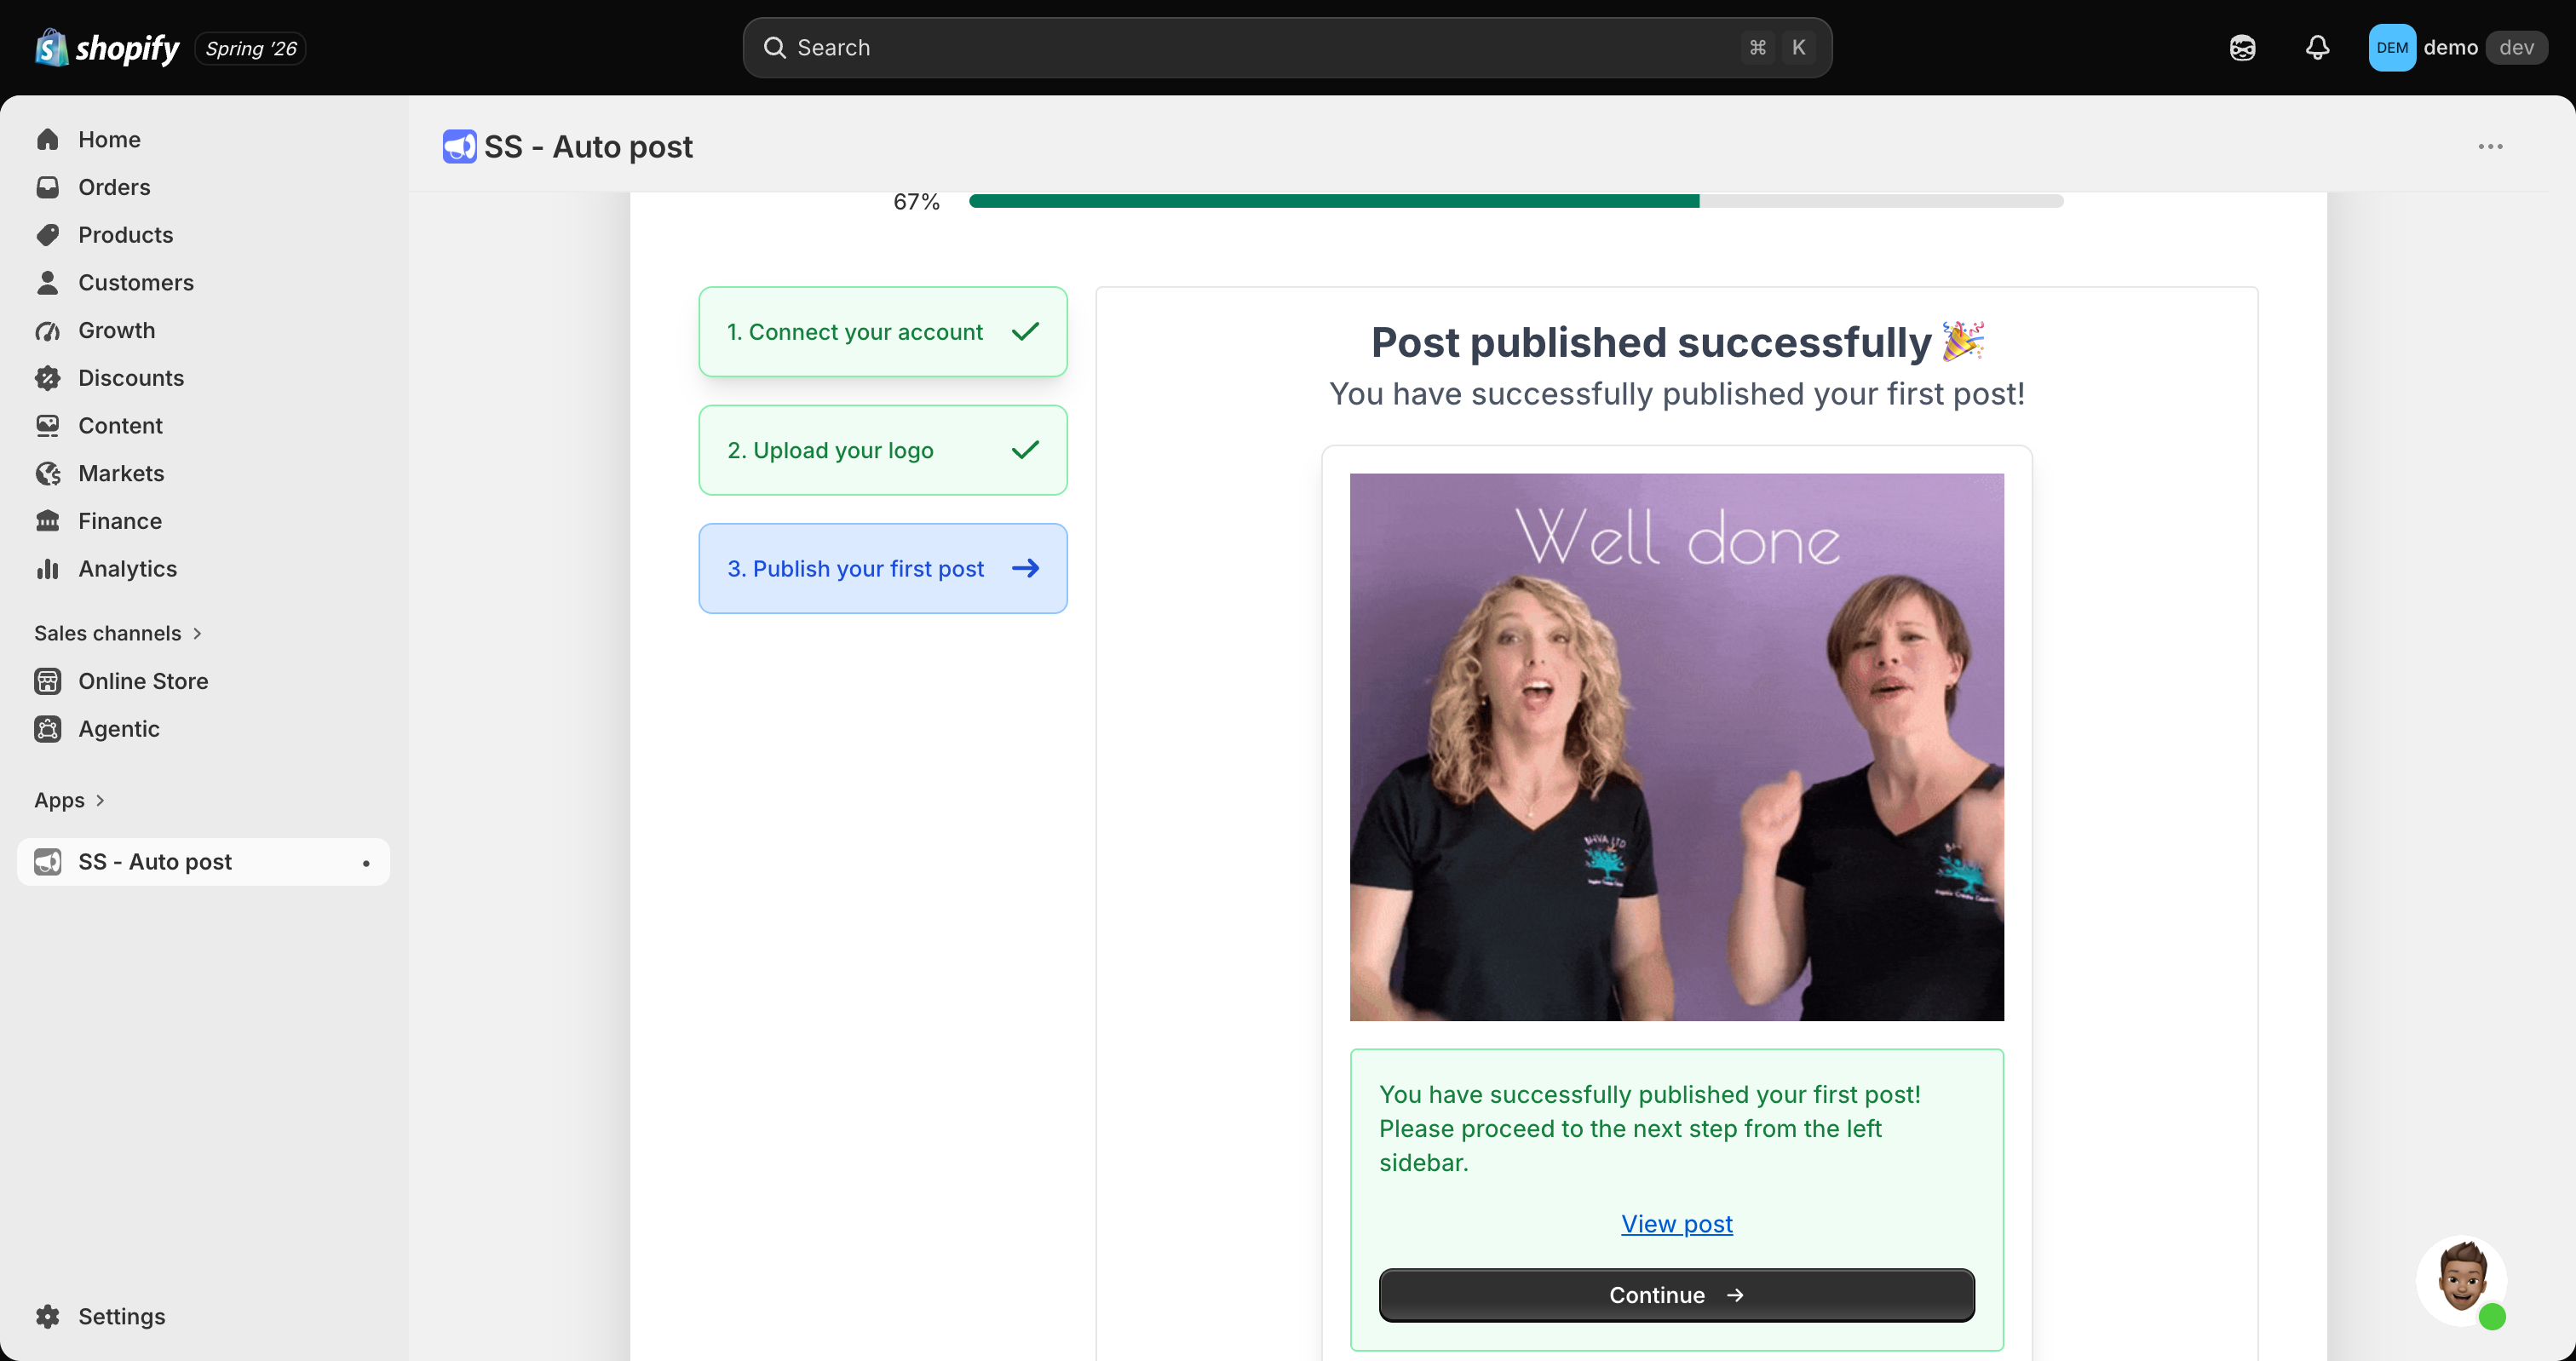This screenshot has width=2576, height=1361.
Task: Open step 2 Upload your logo
Action: pyautogui.click(x=883, y=450)
